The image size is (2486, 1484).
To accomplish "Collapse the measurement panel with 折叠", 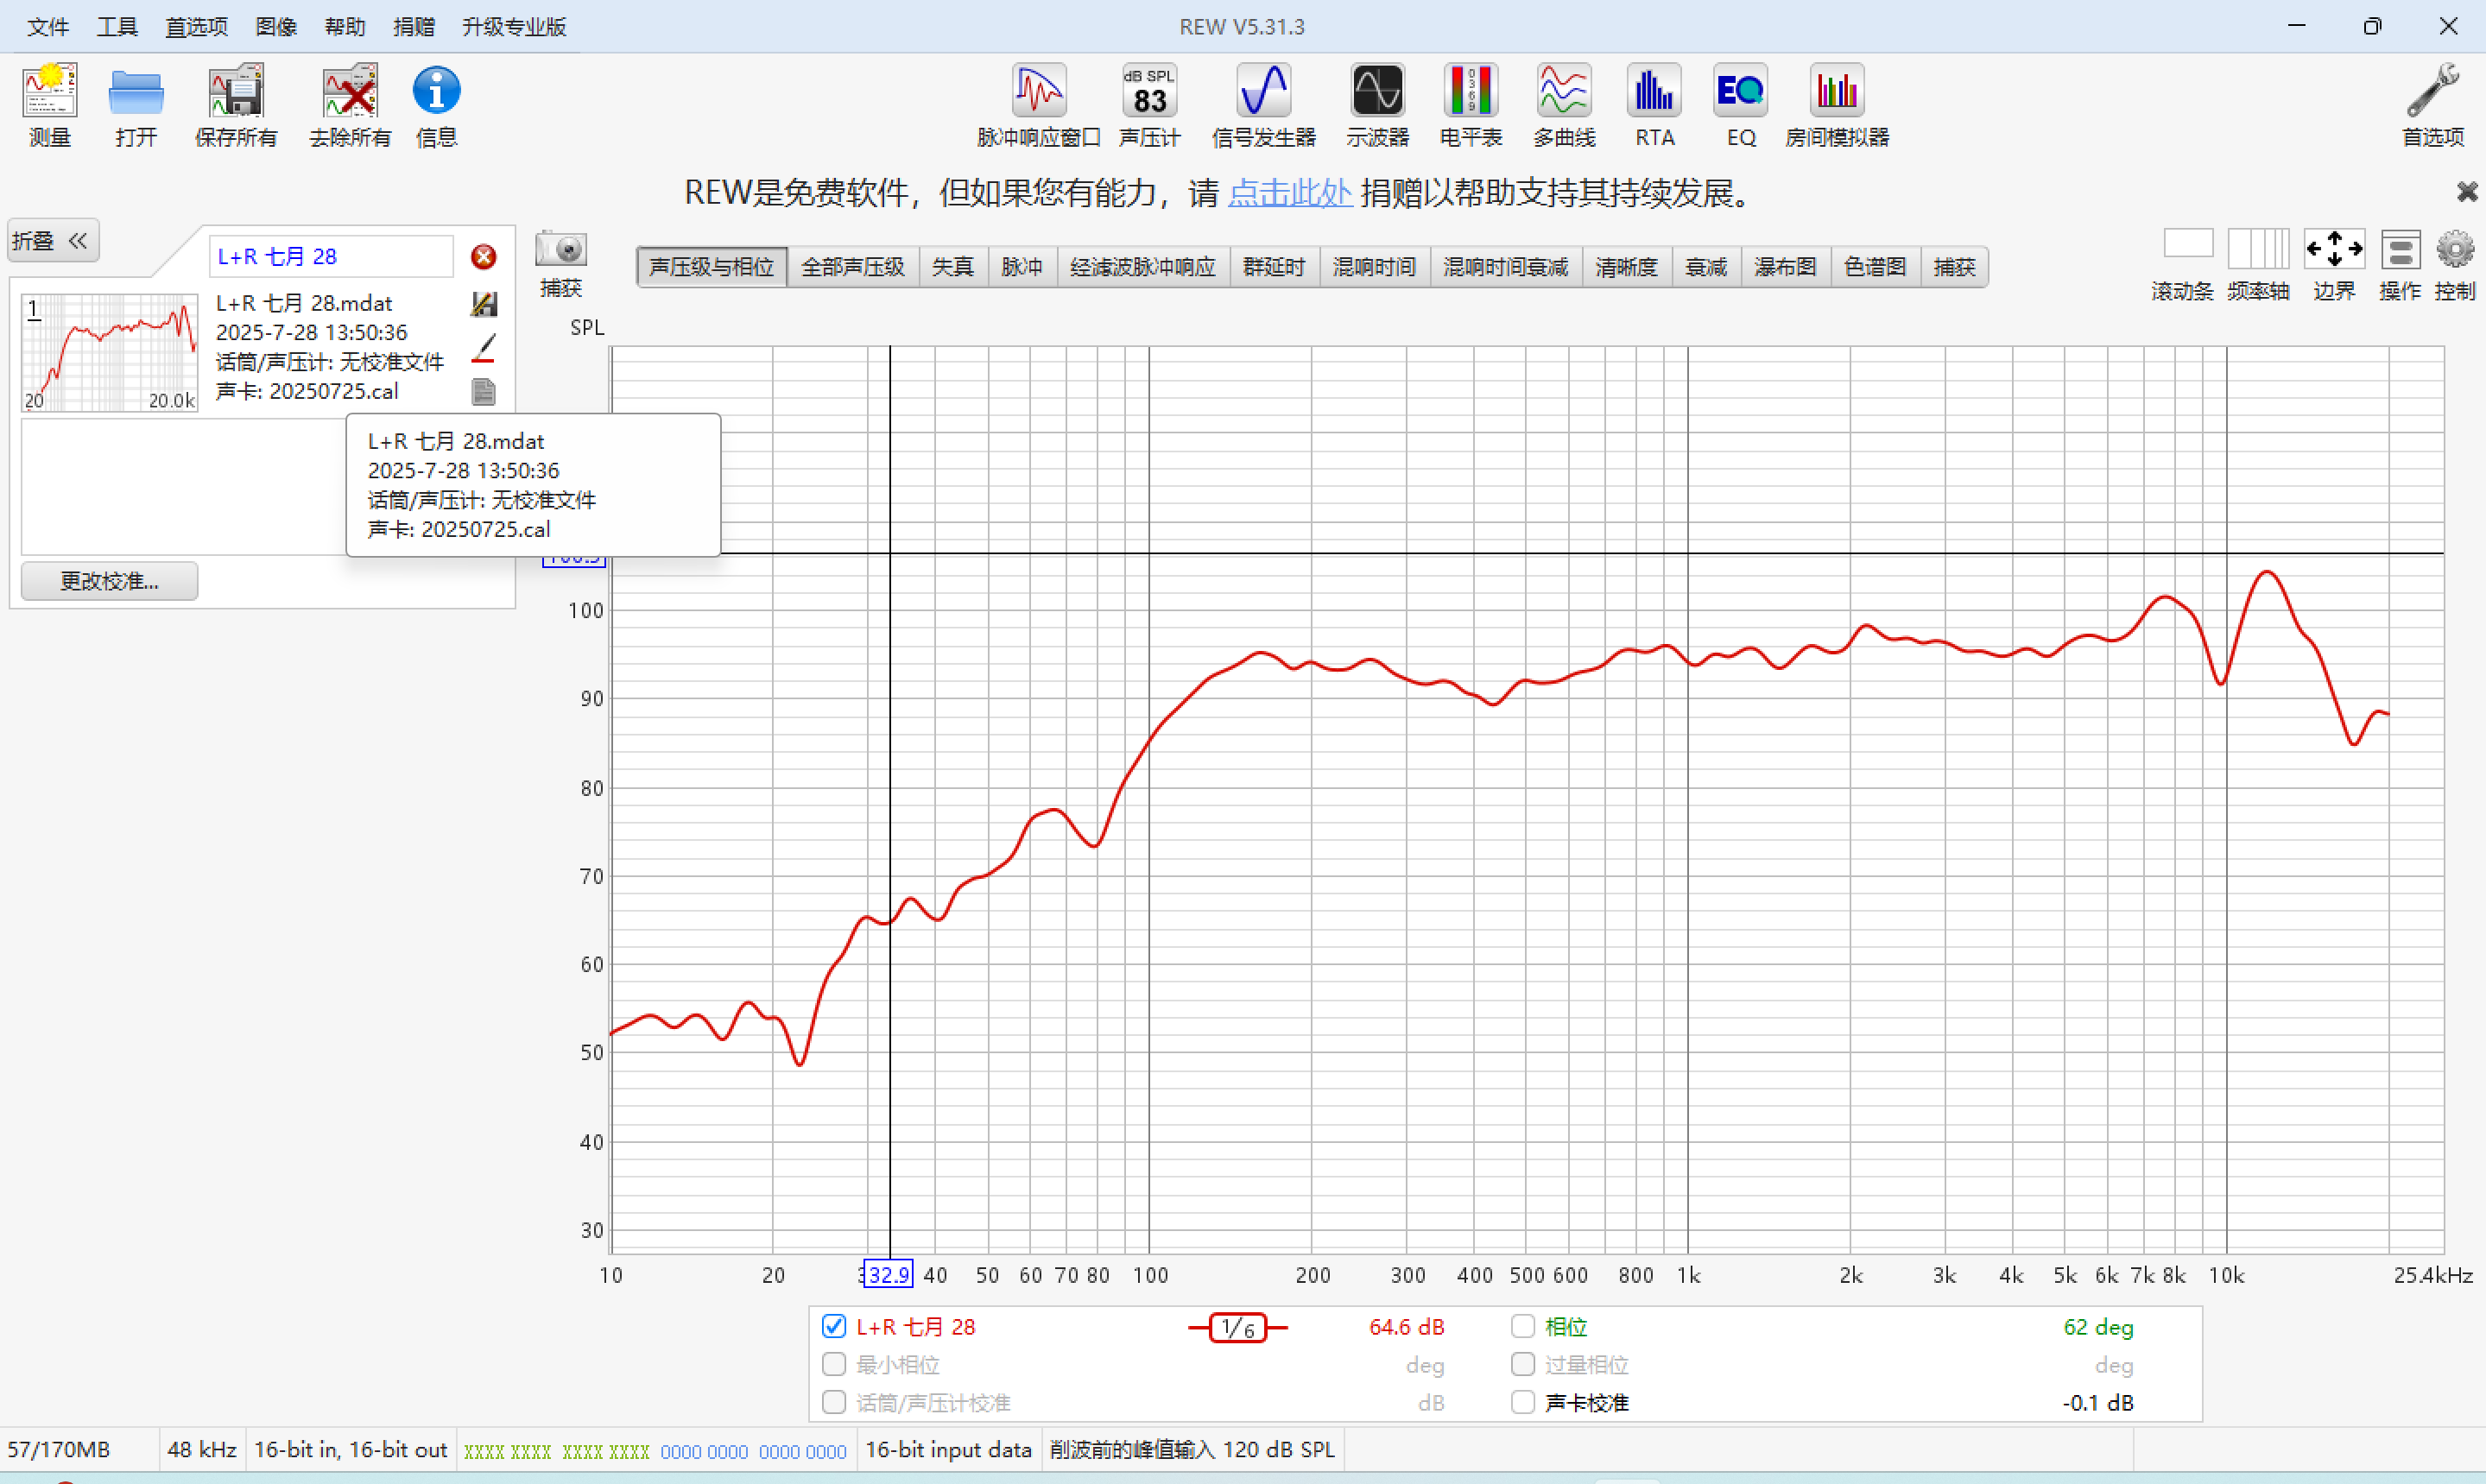I will point(53,241).
